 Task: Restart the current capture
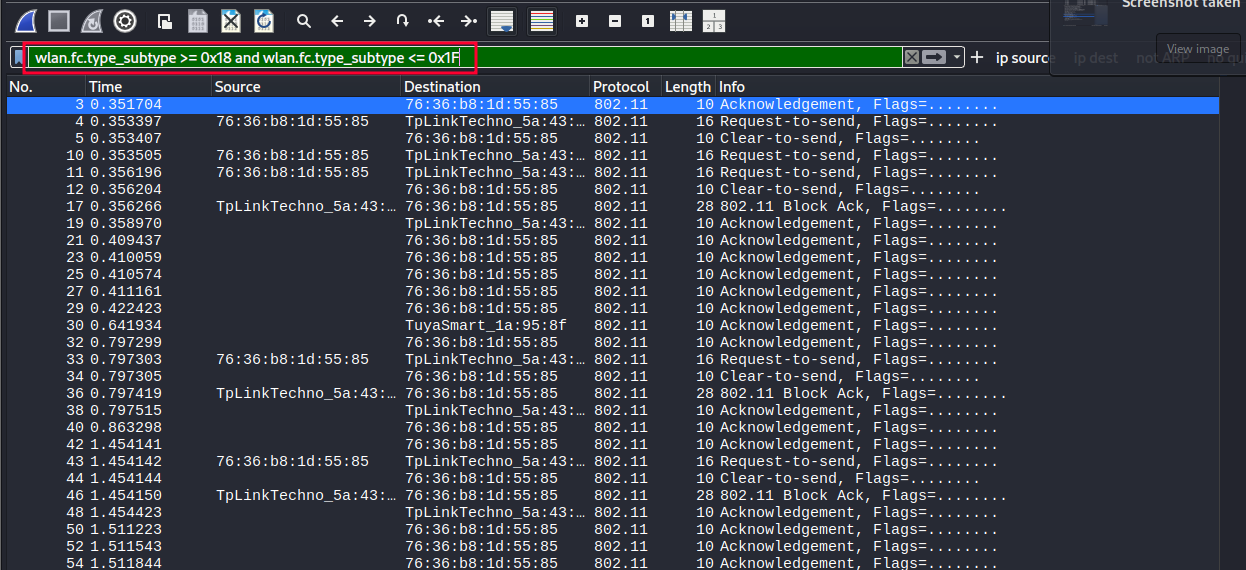[x=91, y=20]
